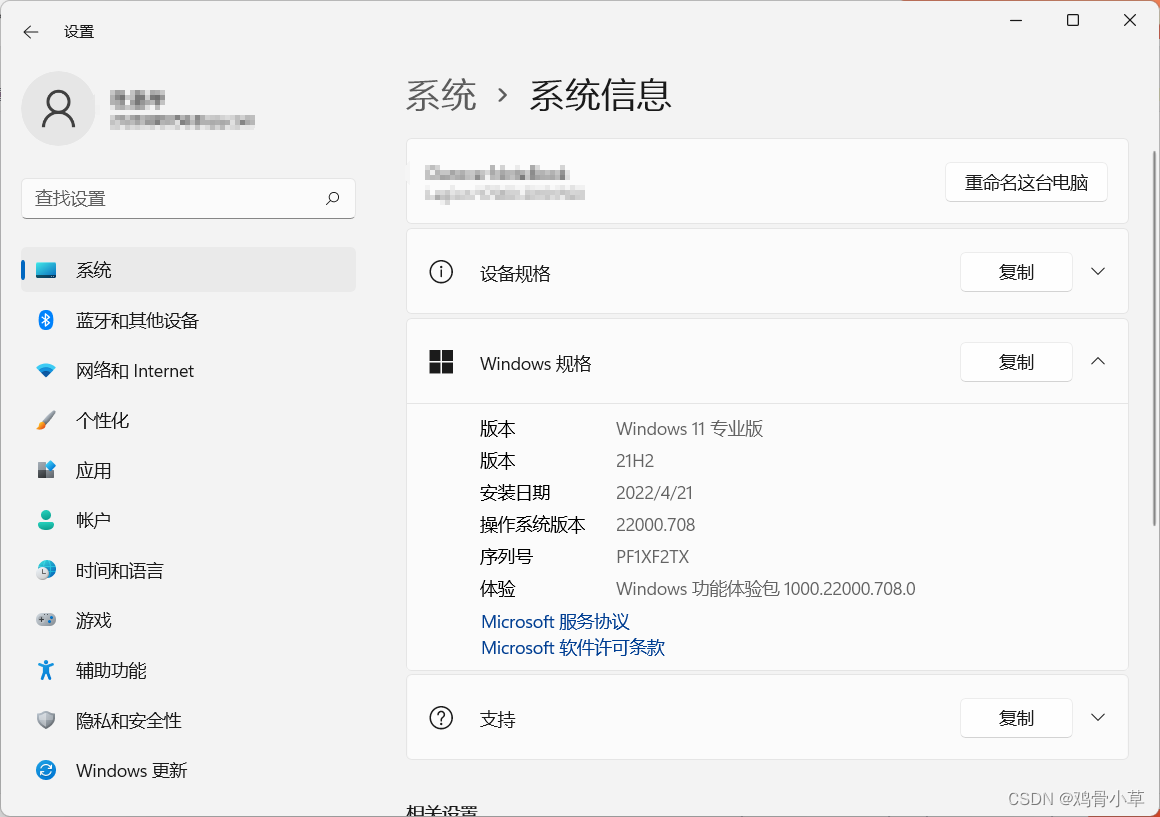Click the 设备规格 info circle icon

coord(441,272)
